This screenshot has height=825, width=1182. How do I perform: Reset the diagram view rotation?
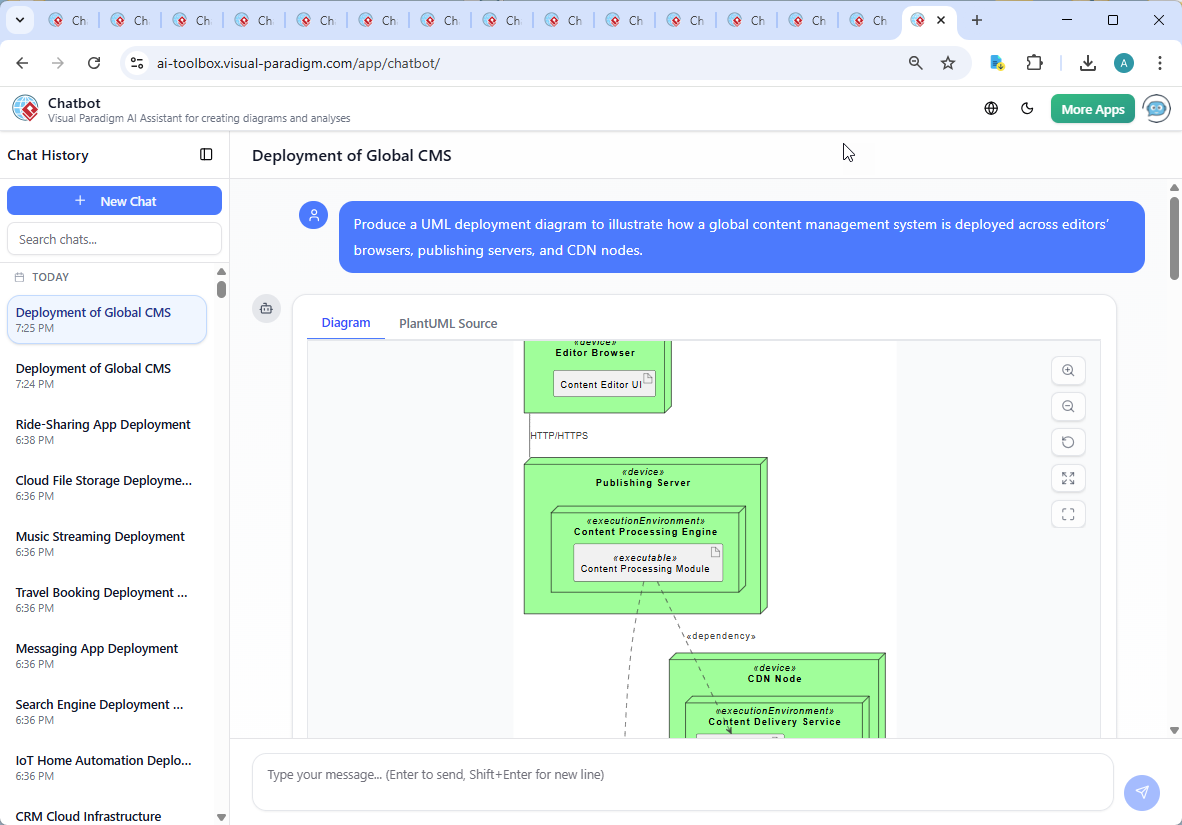coord(1068,442)
